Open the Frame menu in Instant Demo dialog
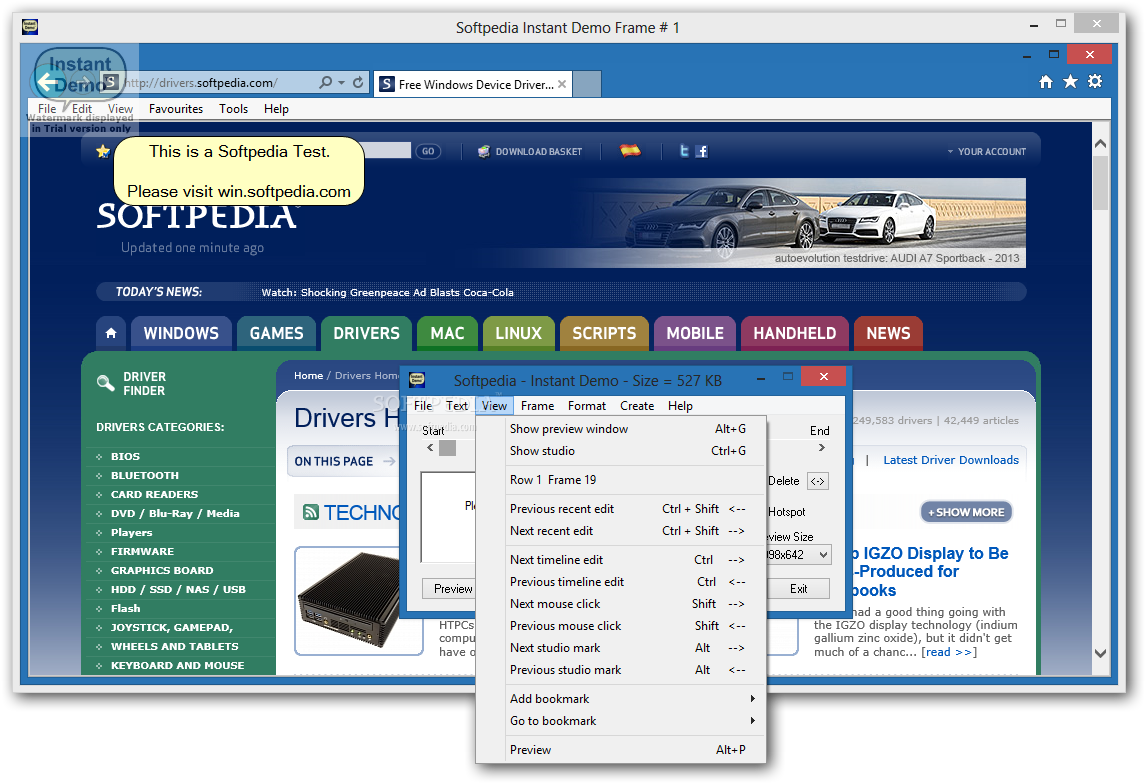The width and height of the screenshot is (1146, 784). click(537, 406)
